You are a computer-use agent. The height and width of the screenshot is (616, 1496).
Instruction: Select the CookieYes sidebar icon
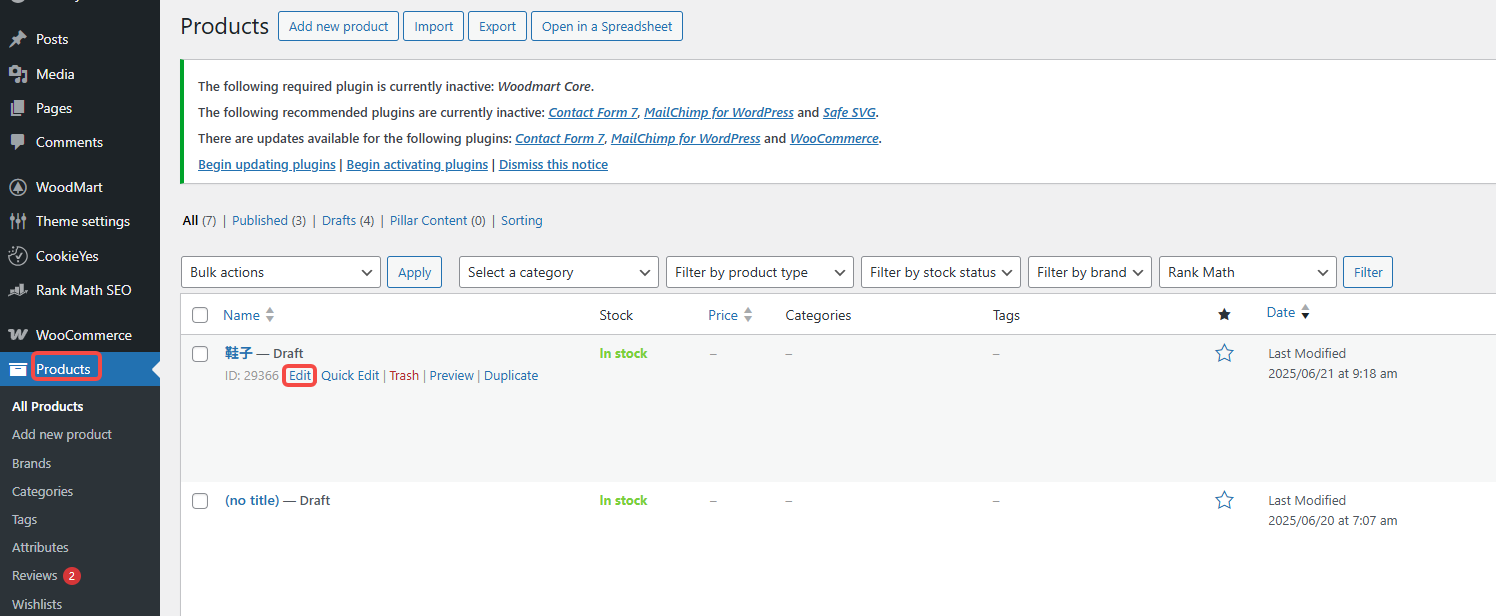[x=16, y=256]
